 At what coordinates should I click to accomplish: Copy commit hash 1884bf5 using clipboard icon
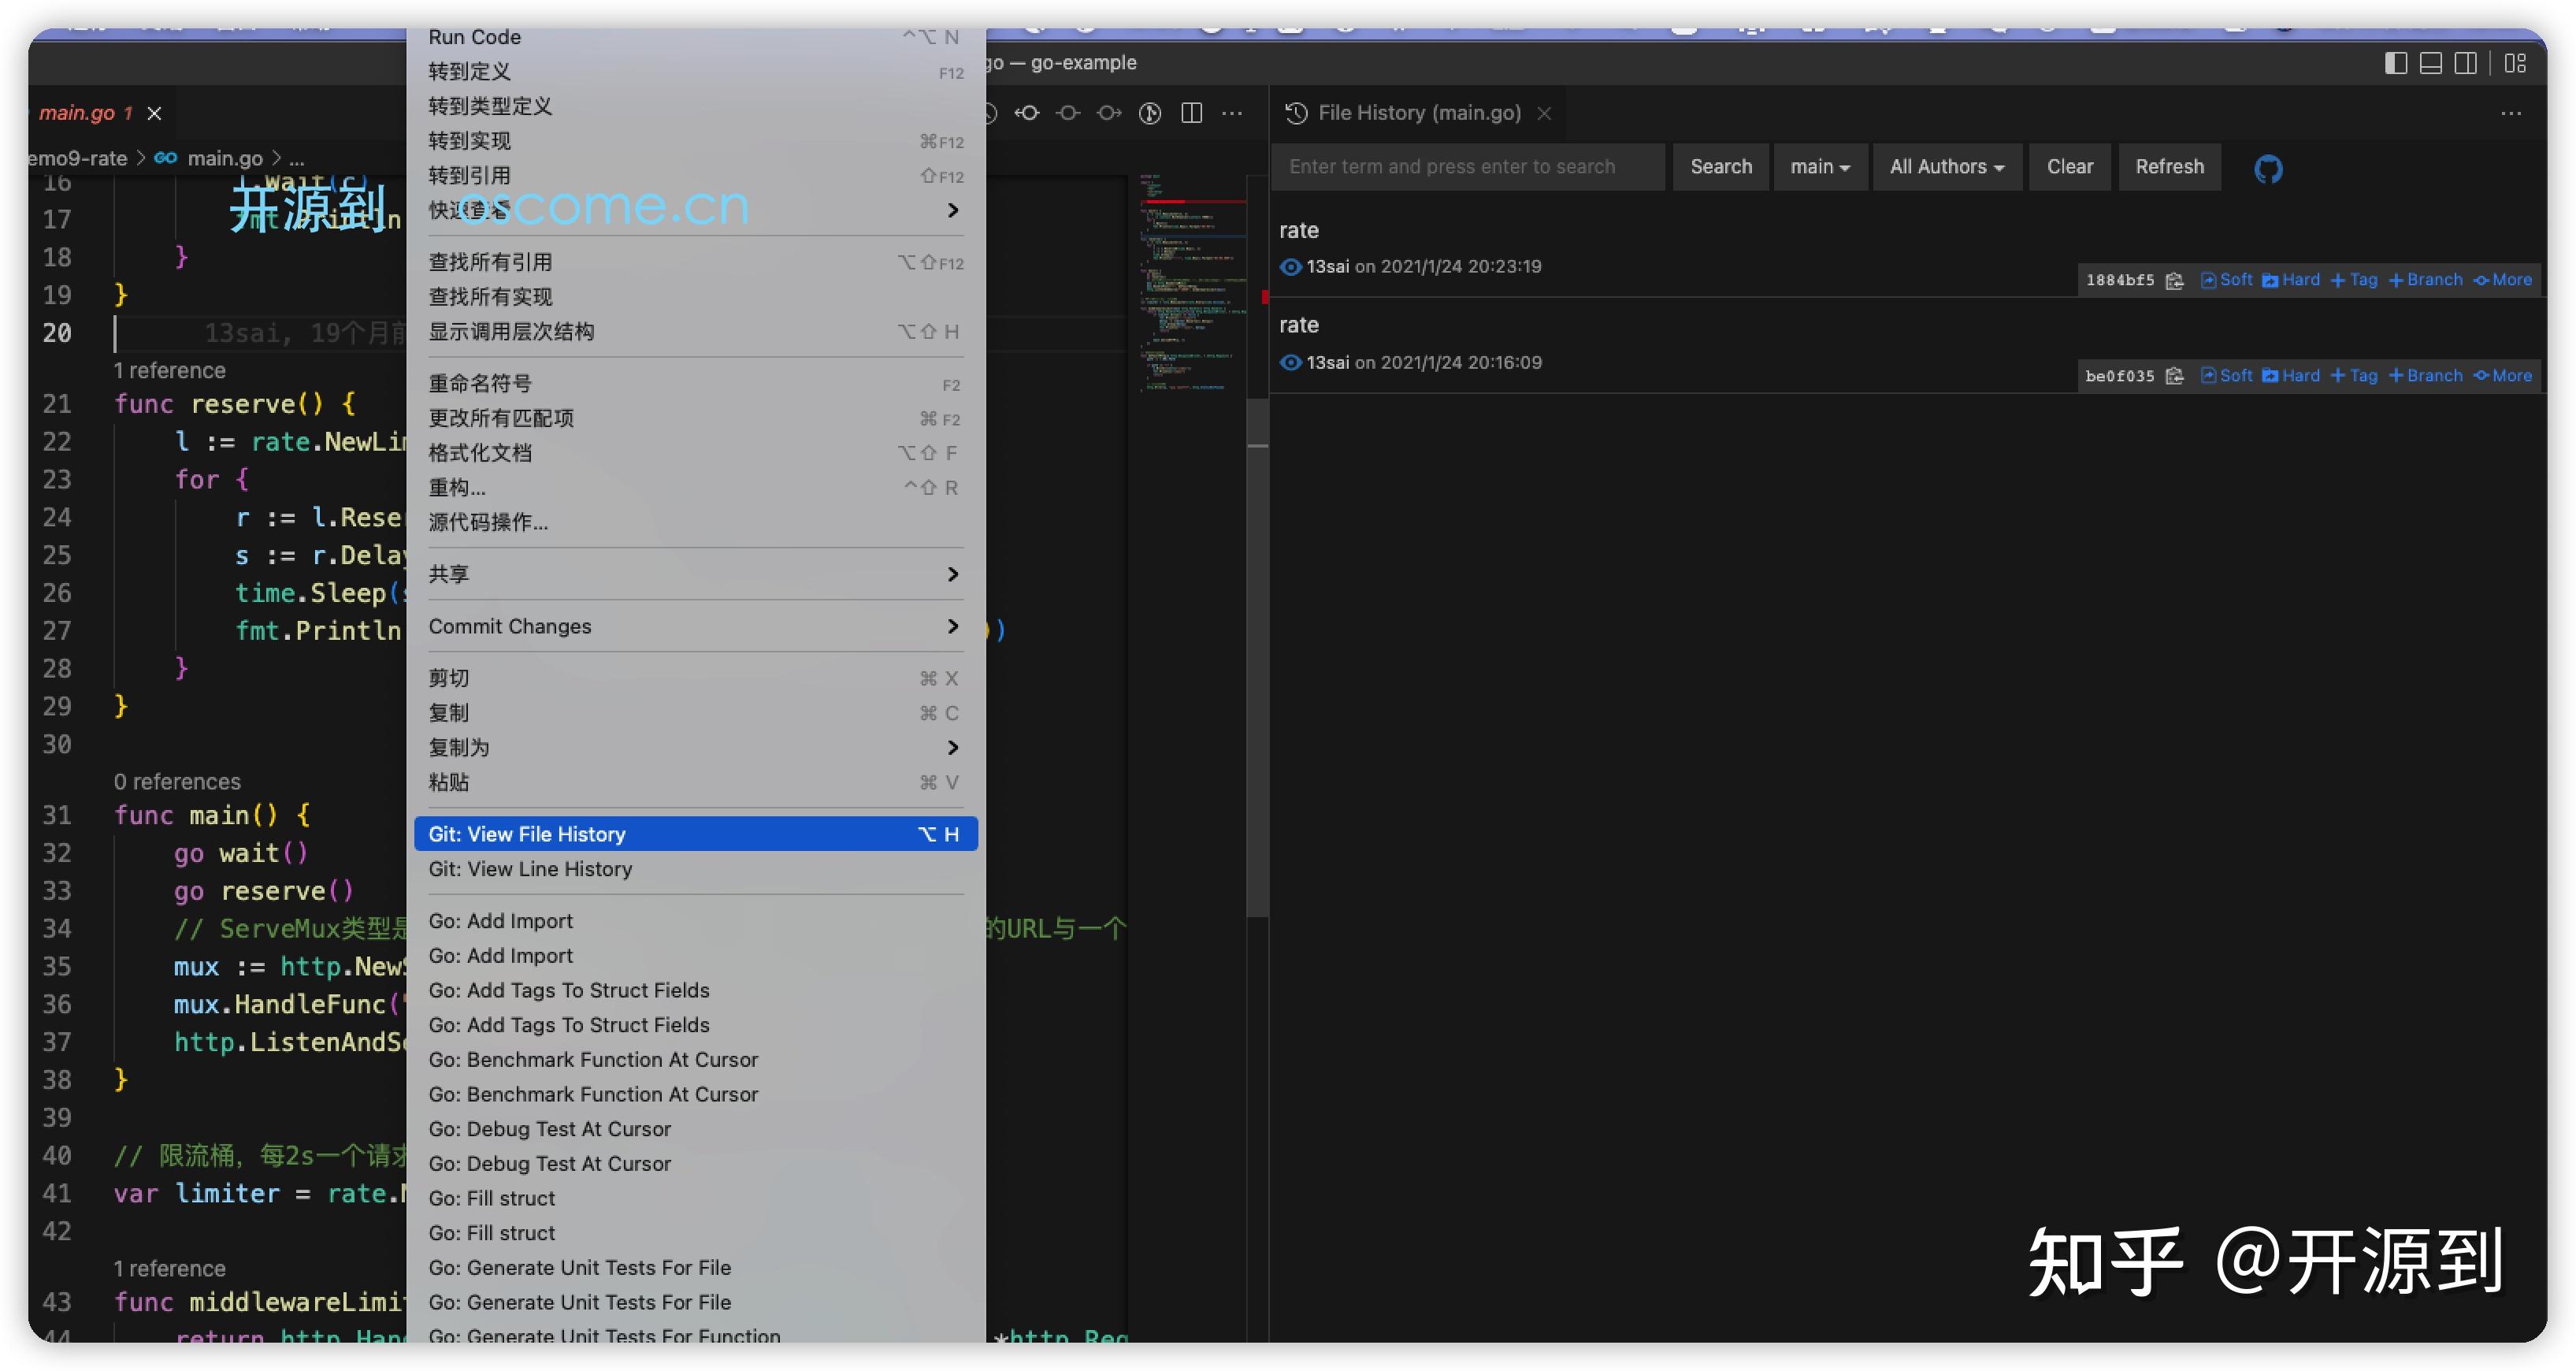tap(2175, 281)
